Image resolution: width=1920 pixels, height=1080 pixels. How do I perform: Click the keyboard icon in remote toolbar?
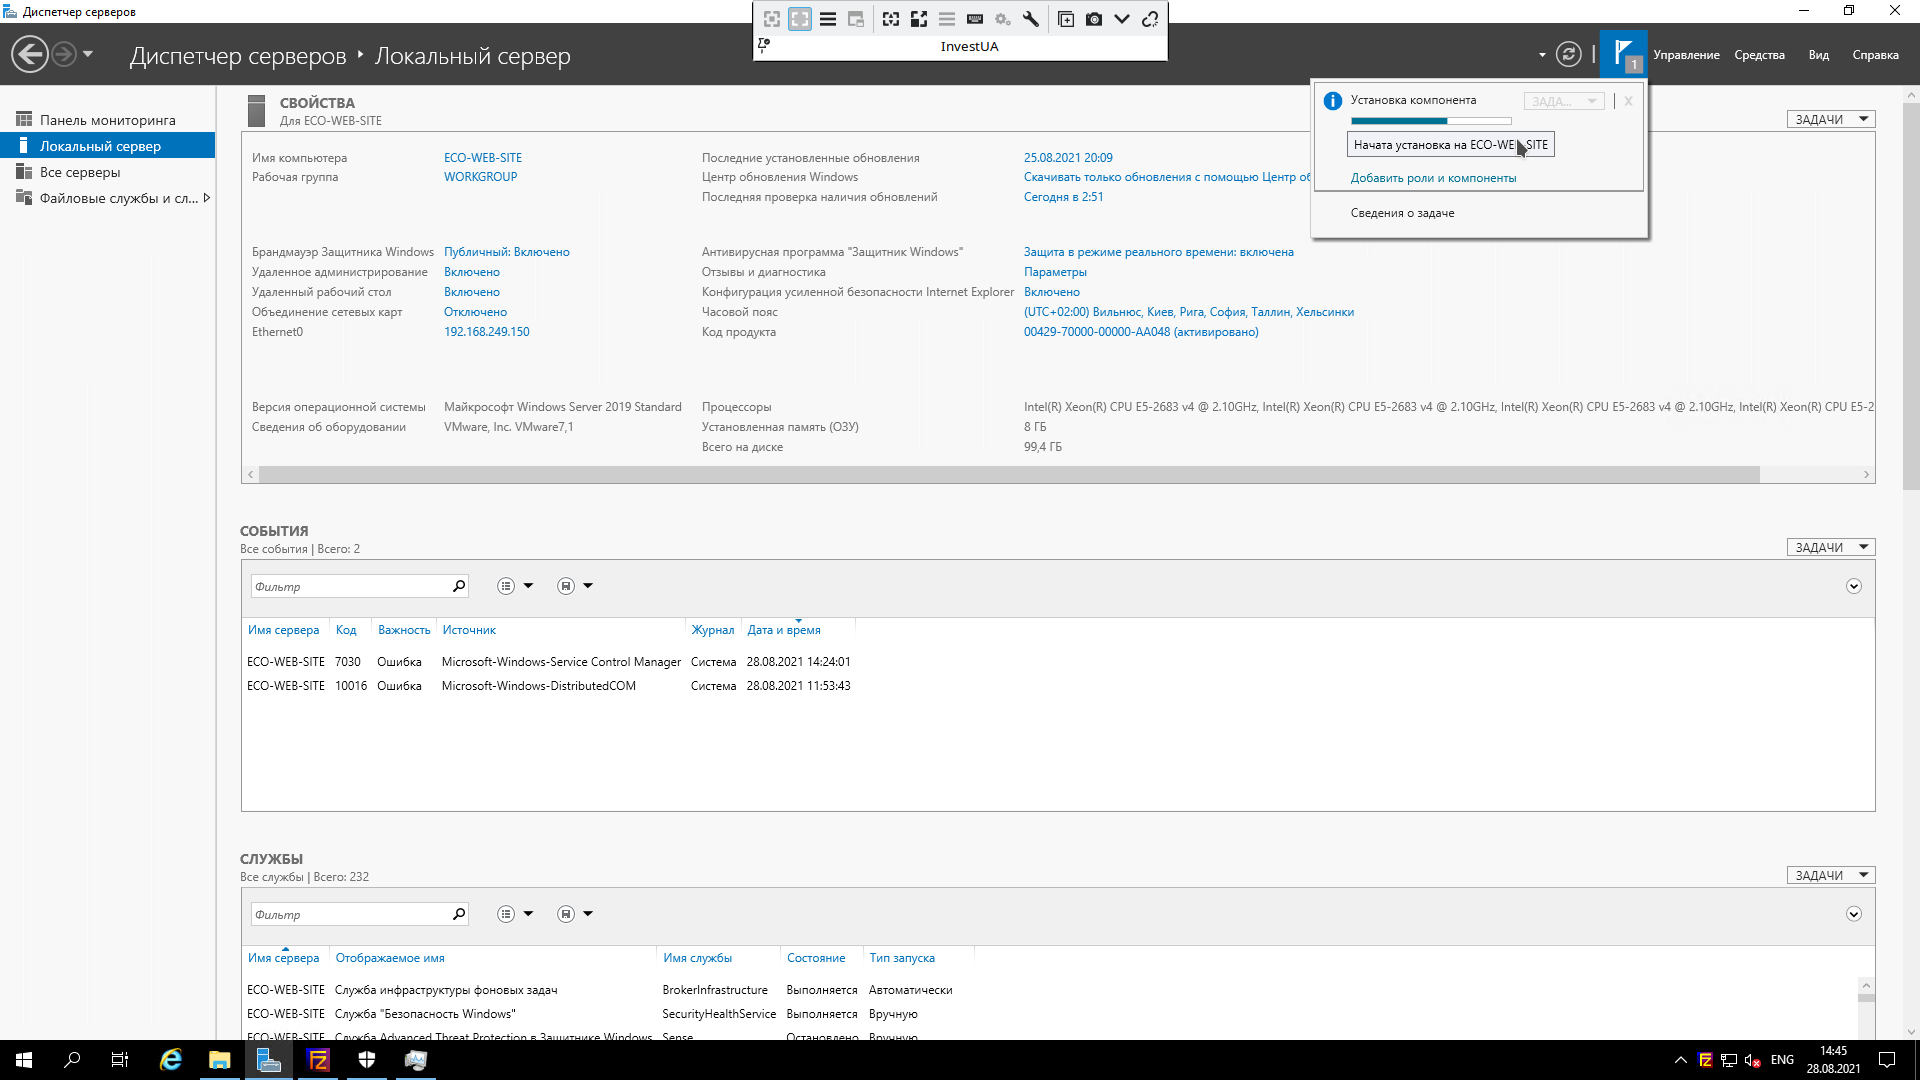click(x=975, y=19)
